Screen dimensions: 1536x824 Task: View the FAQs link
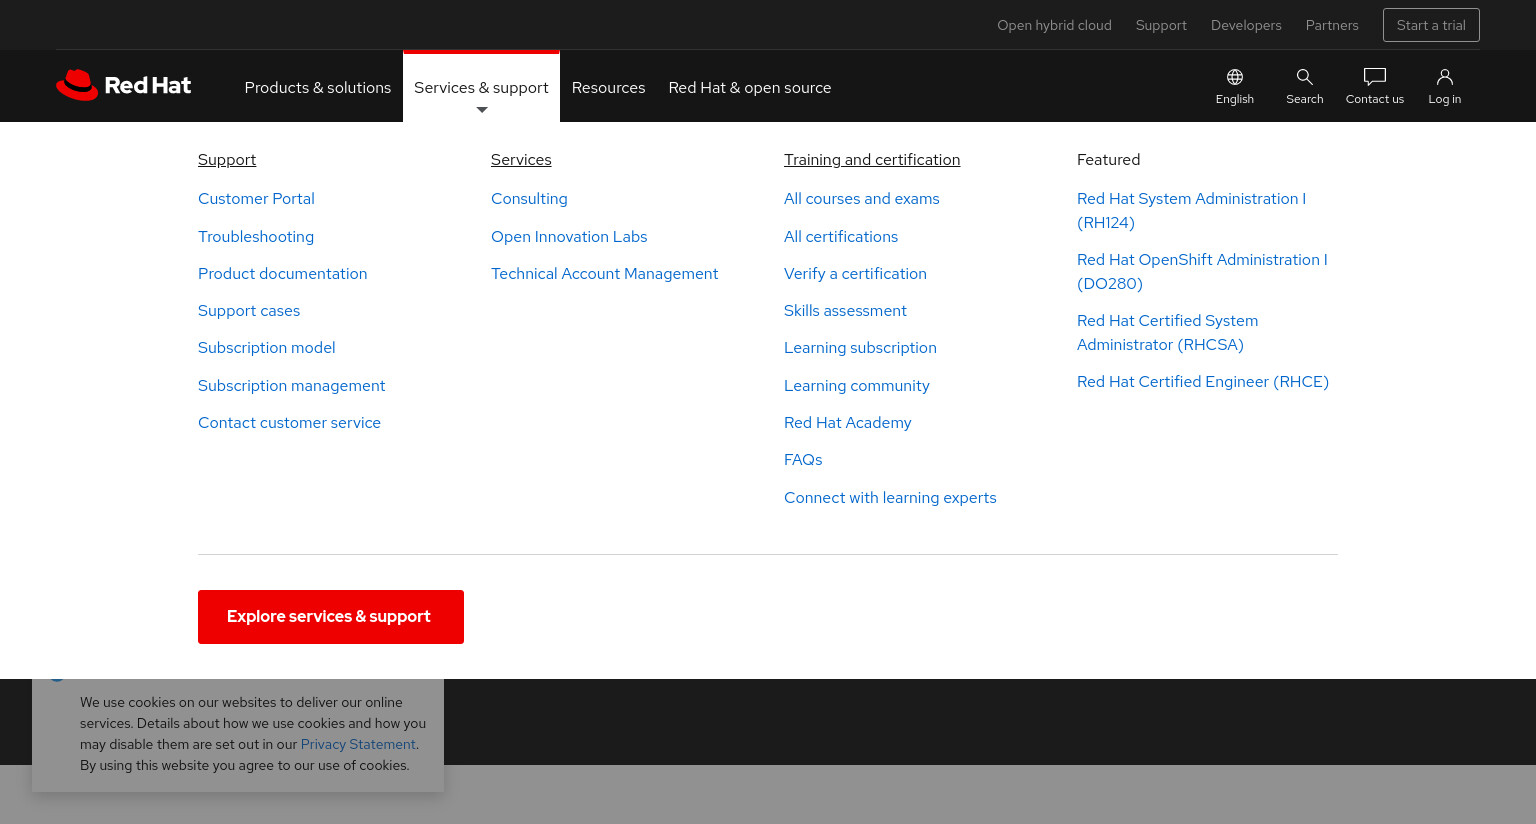803,460
